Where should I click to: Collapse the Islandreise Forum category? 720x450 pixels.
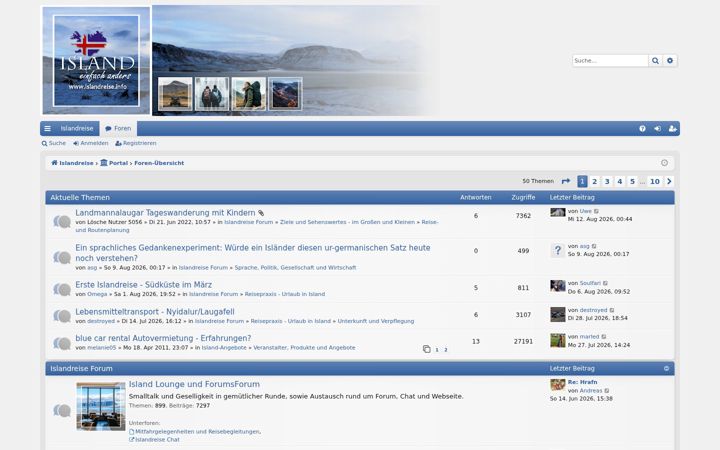[666, 368]
